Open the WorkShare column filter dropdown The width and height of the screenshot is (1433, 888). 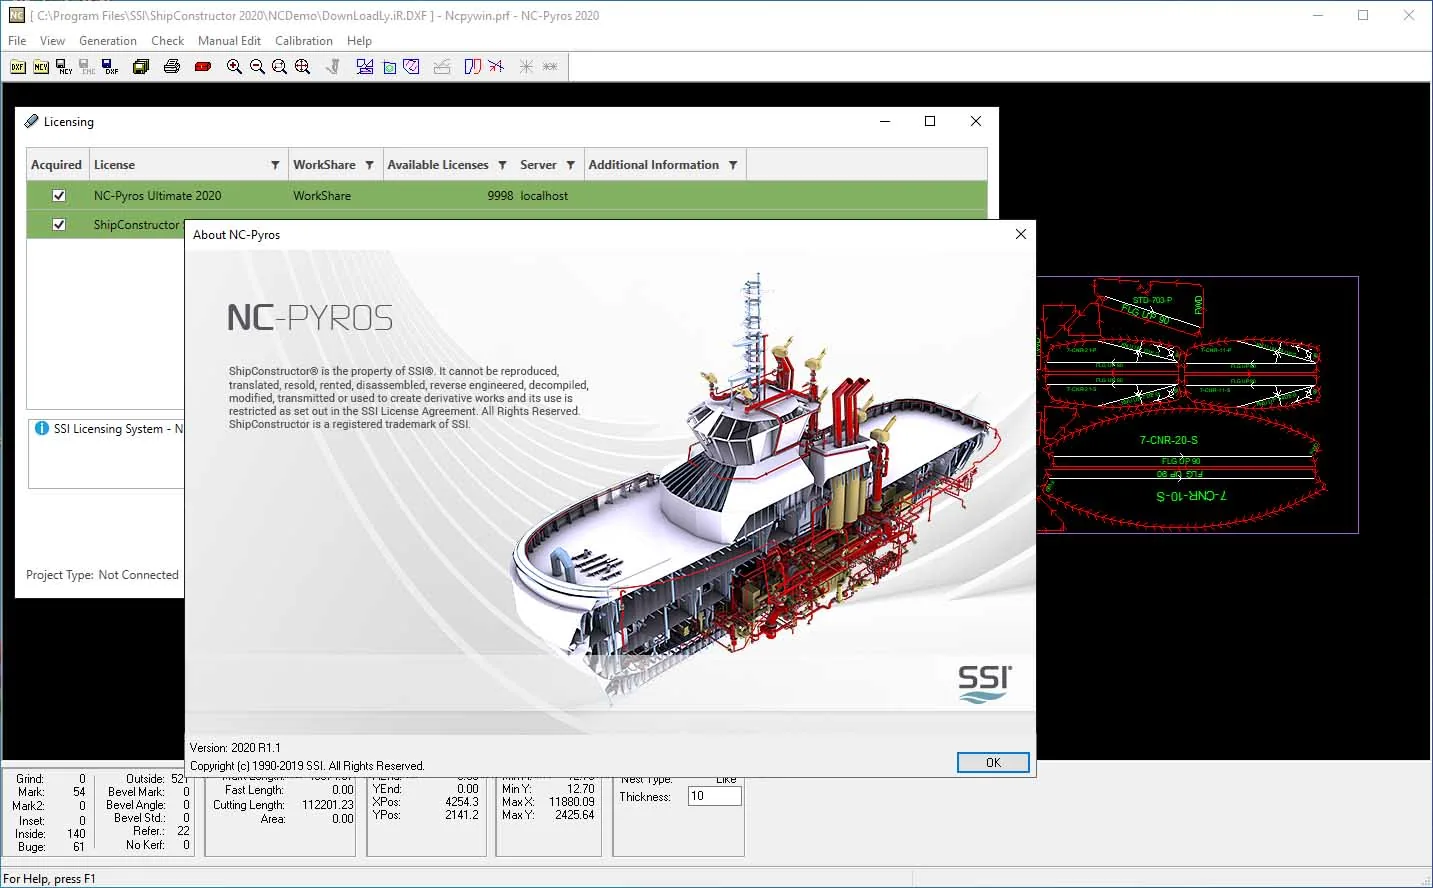coord(369,165)
